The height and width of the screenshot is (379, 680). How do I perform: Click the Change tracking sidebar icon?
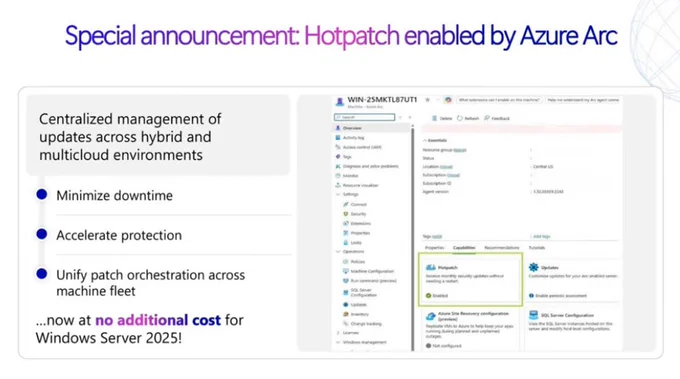pyautogui.click(x=346, y=323)
